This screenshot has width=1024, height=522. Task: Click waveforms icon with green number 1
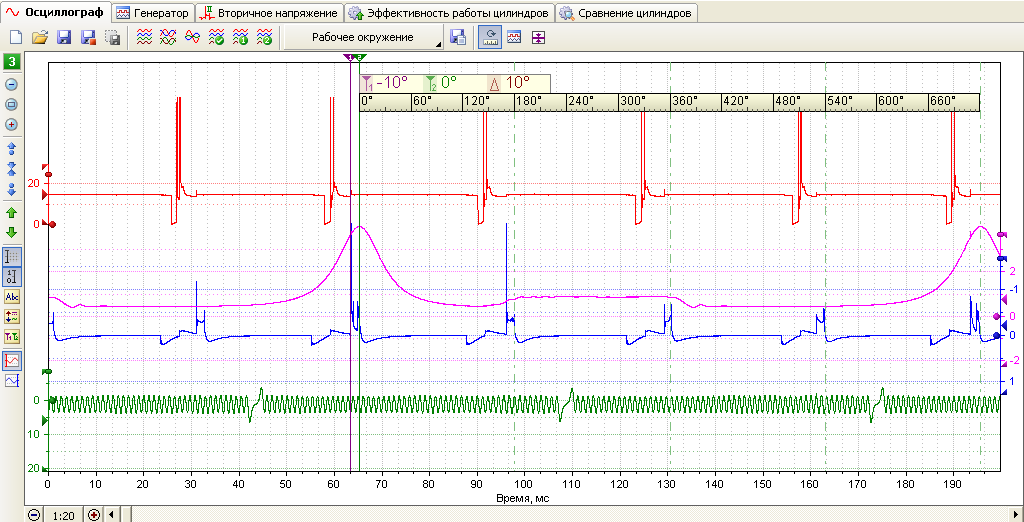(240, 38)
